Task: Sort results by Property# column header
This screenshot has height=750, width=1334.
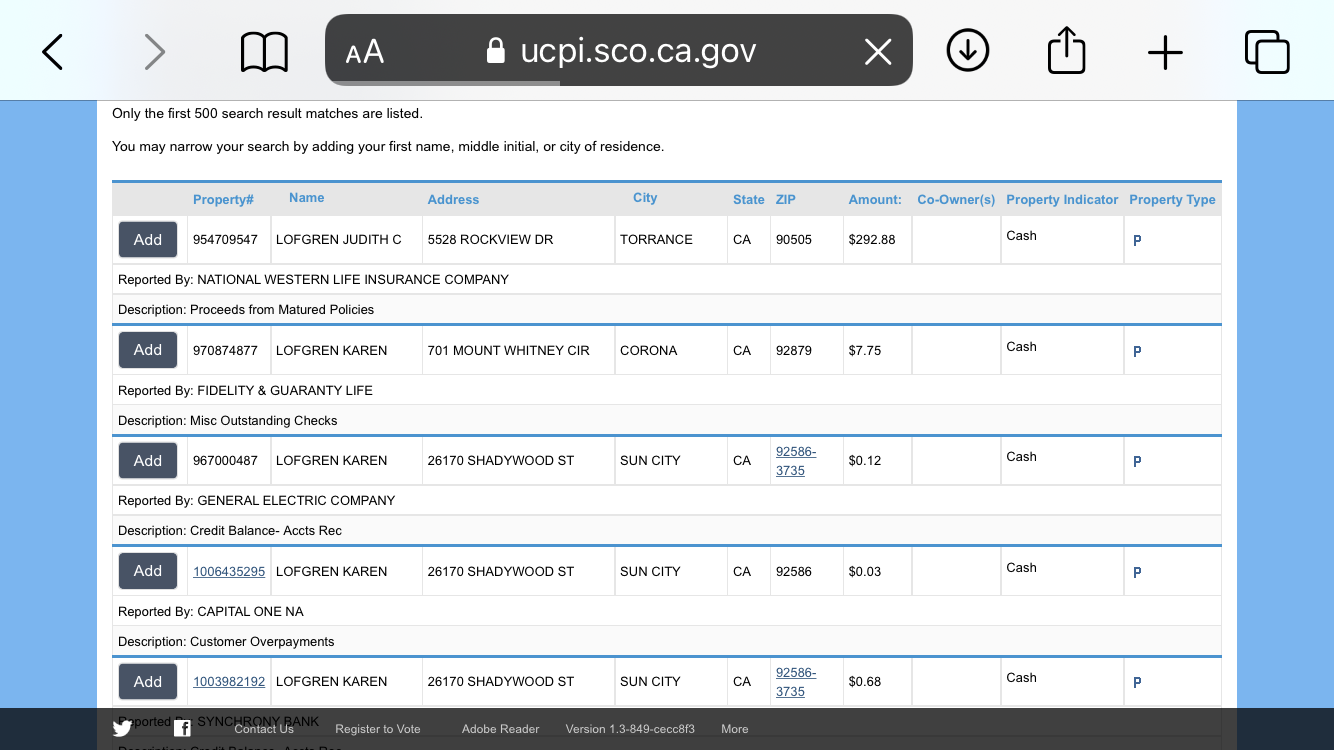Action: click(x=223, y=200)
